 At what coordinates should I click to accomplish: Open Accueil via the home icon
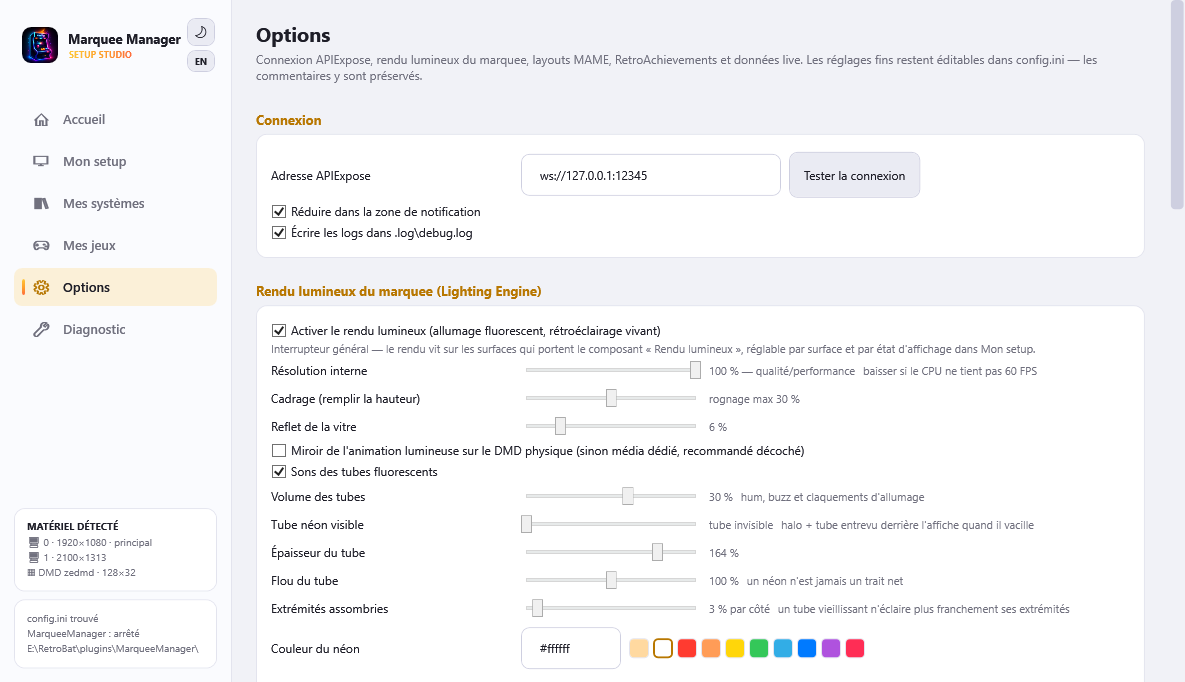pyautogui.click(x=42, y=119)
